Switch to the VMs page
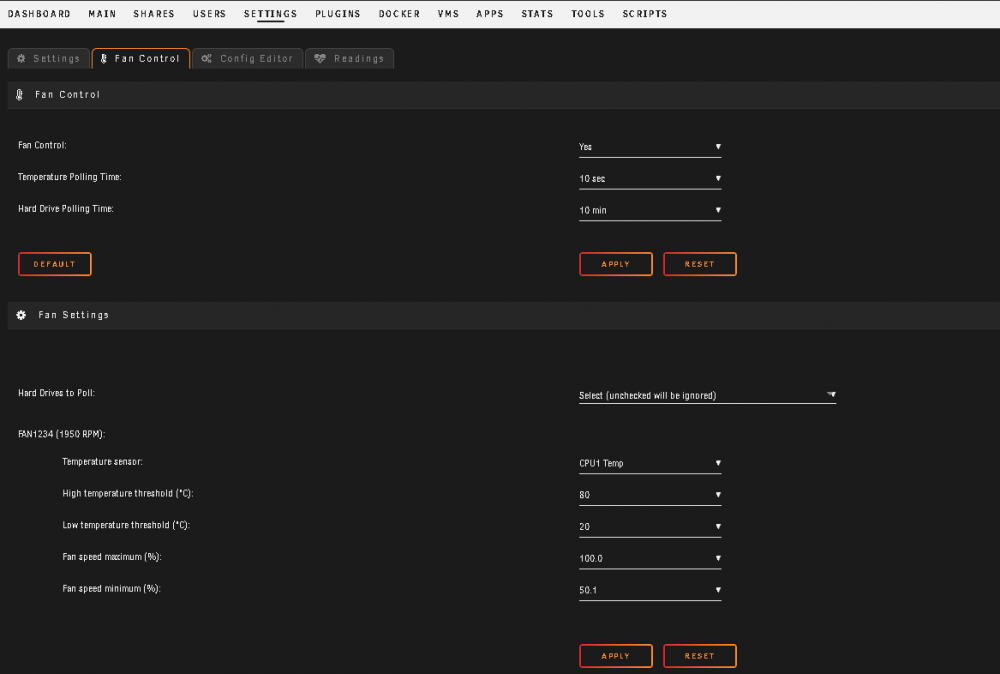Viewport: 1000px width, 674px height. coord(448,13)
